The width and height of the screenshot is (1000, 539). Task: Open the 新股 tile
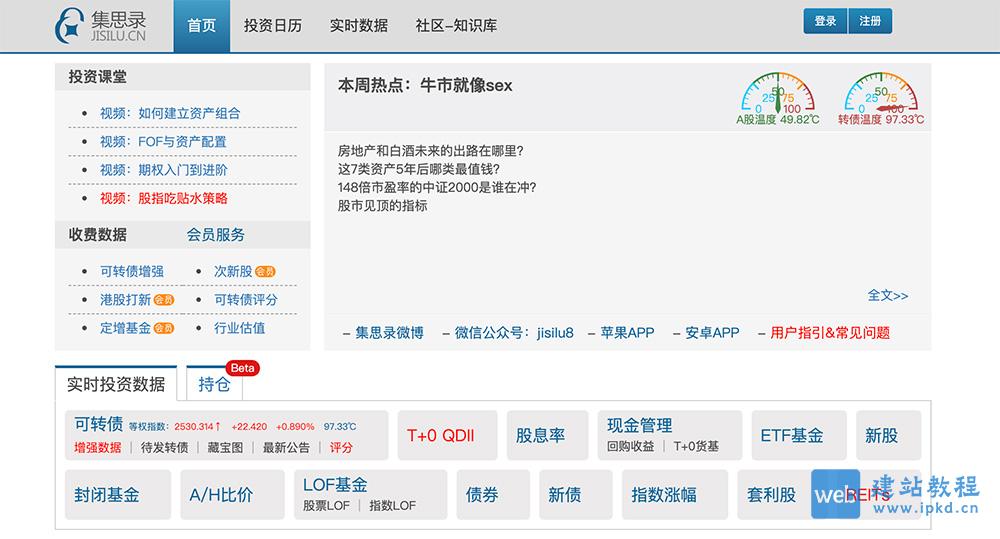888,436
